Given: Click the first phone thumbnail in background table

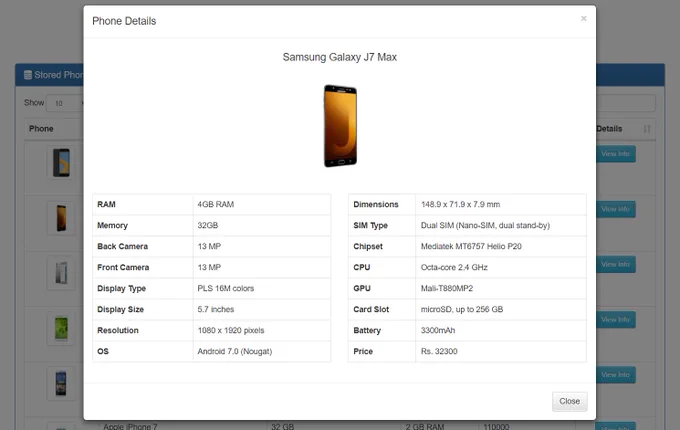Looking at the screenshot, I should [61, 163].
